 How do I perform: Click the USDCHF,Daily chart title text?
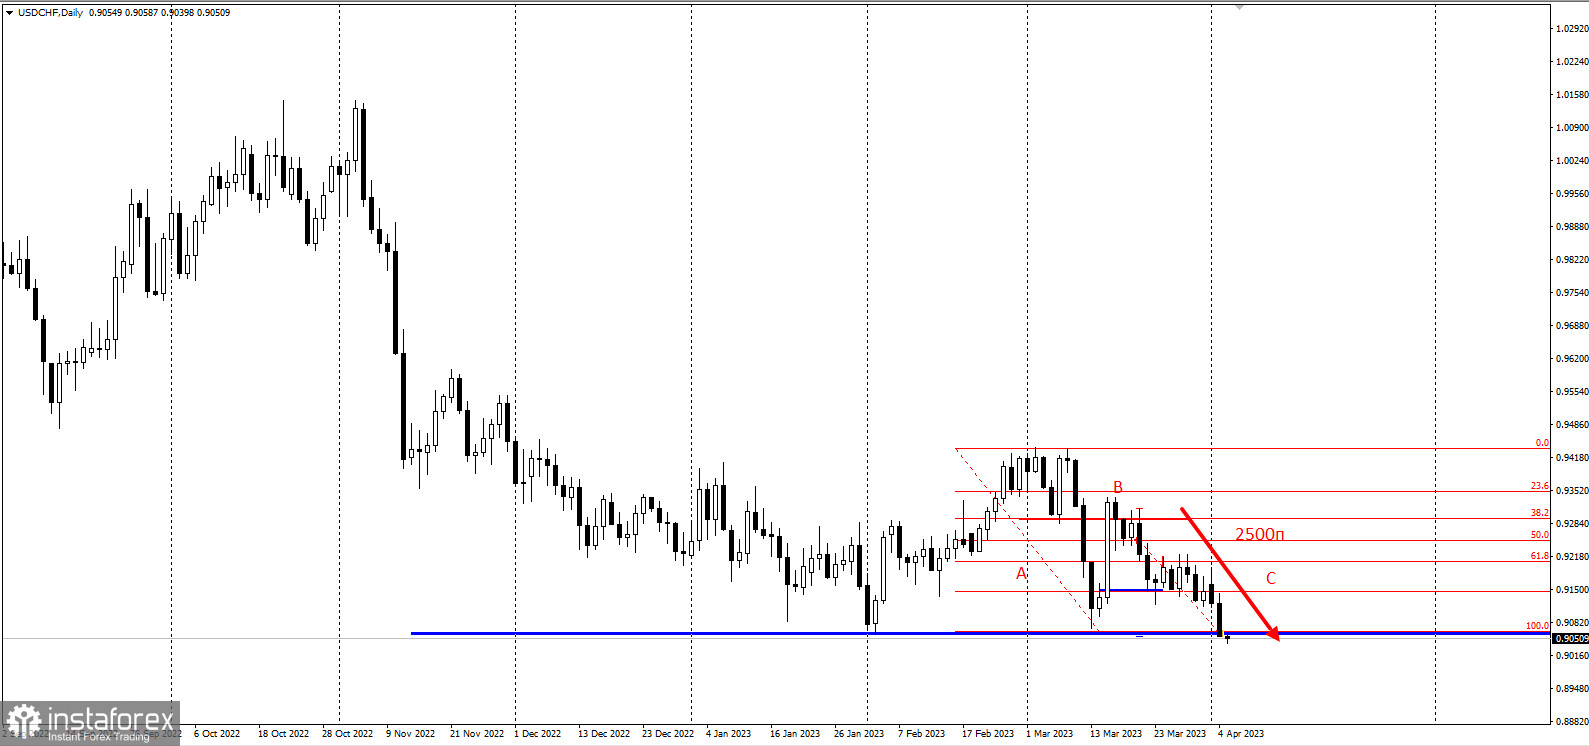click(51, 13)
